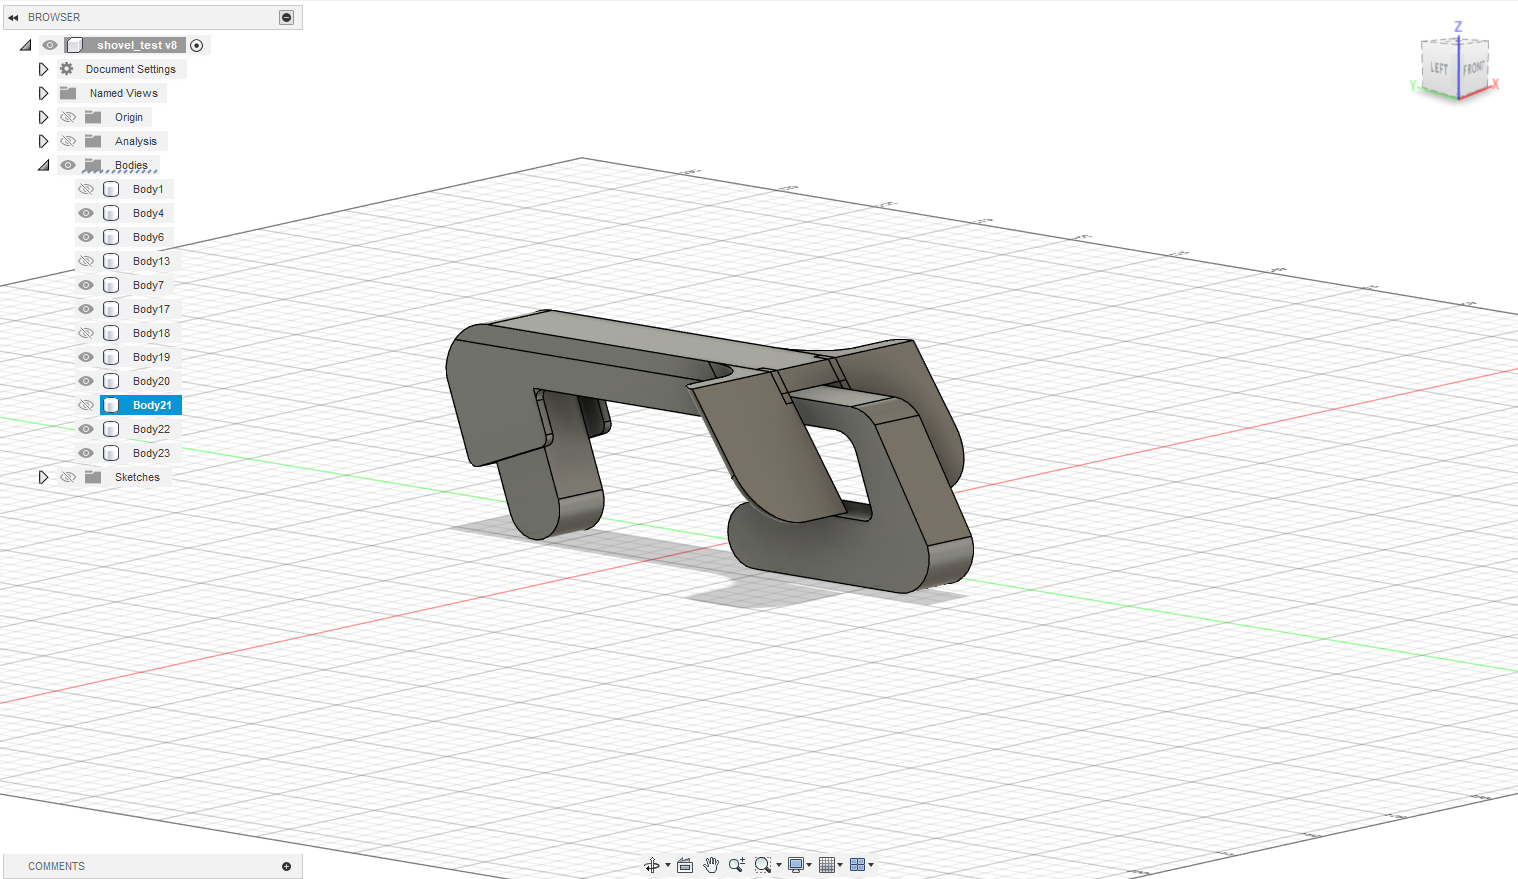Open the Viewports dropdown arrow
This screenshot has width=1518, height=879.
871,865
